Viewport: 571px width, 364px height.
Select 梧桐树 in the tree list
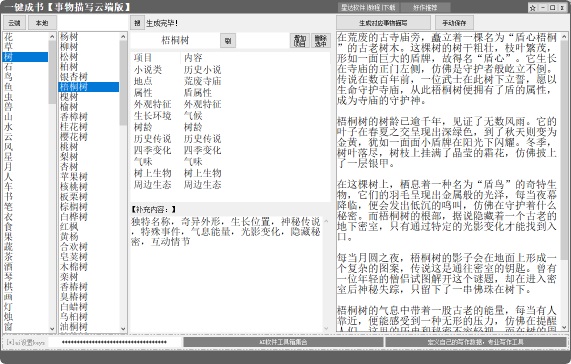tap(89, 87)
